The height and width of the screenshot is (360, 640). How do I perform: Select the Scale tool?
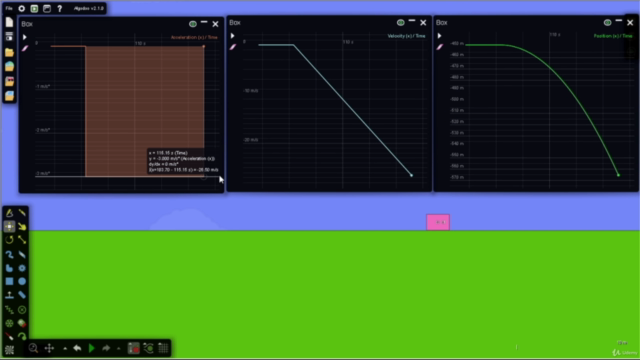point(22,240)
